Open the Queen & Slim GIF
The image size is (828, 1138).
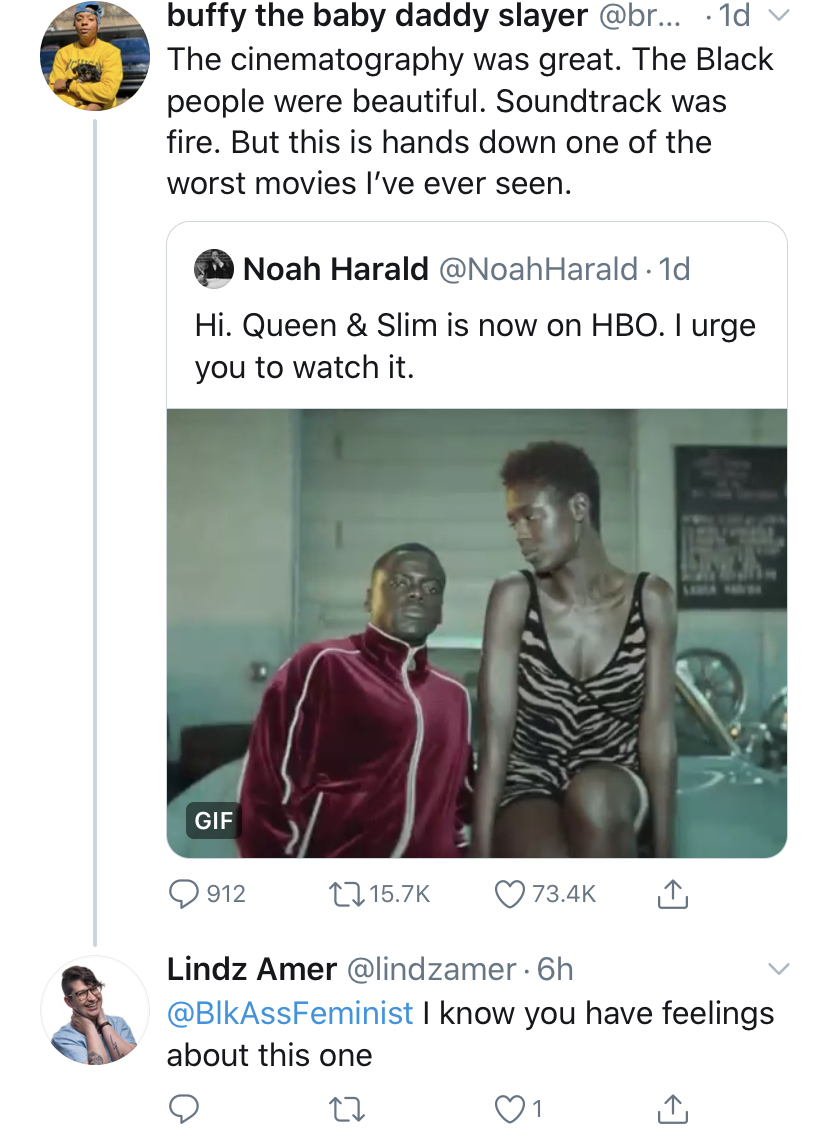tap(477, 633)
